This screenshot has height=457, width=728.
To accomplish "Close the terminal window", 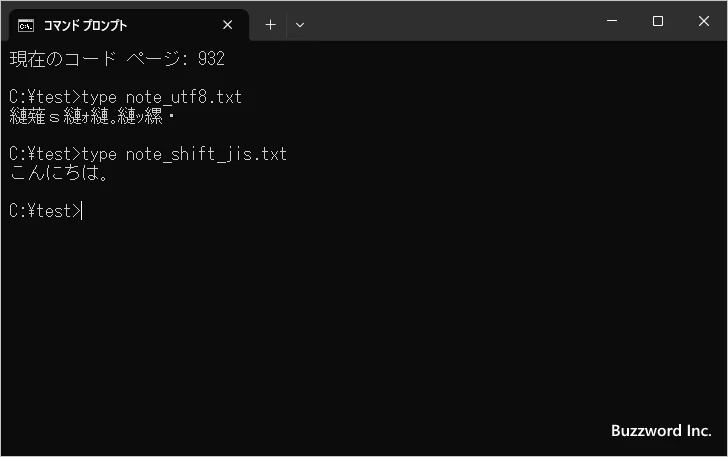I will [x=703, y=21].
